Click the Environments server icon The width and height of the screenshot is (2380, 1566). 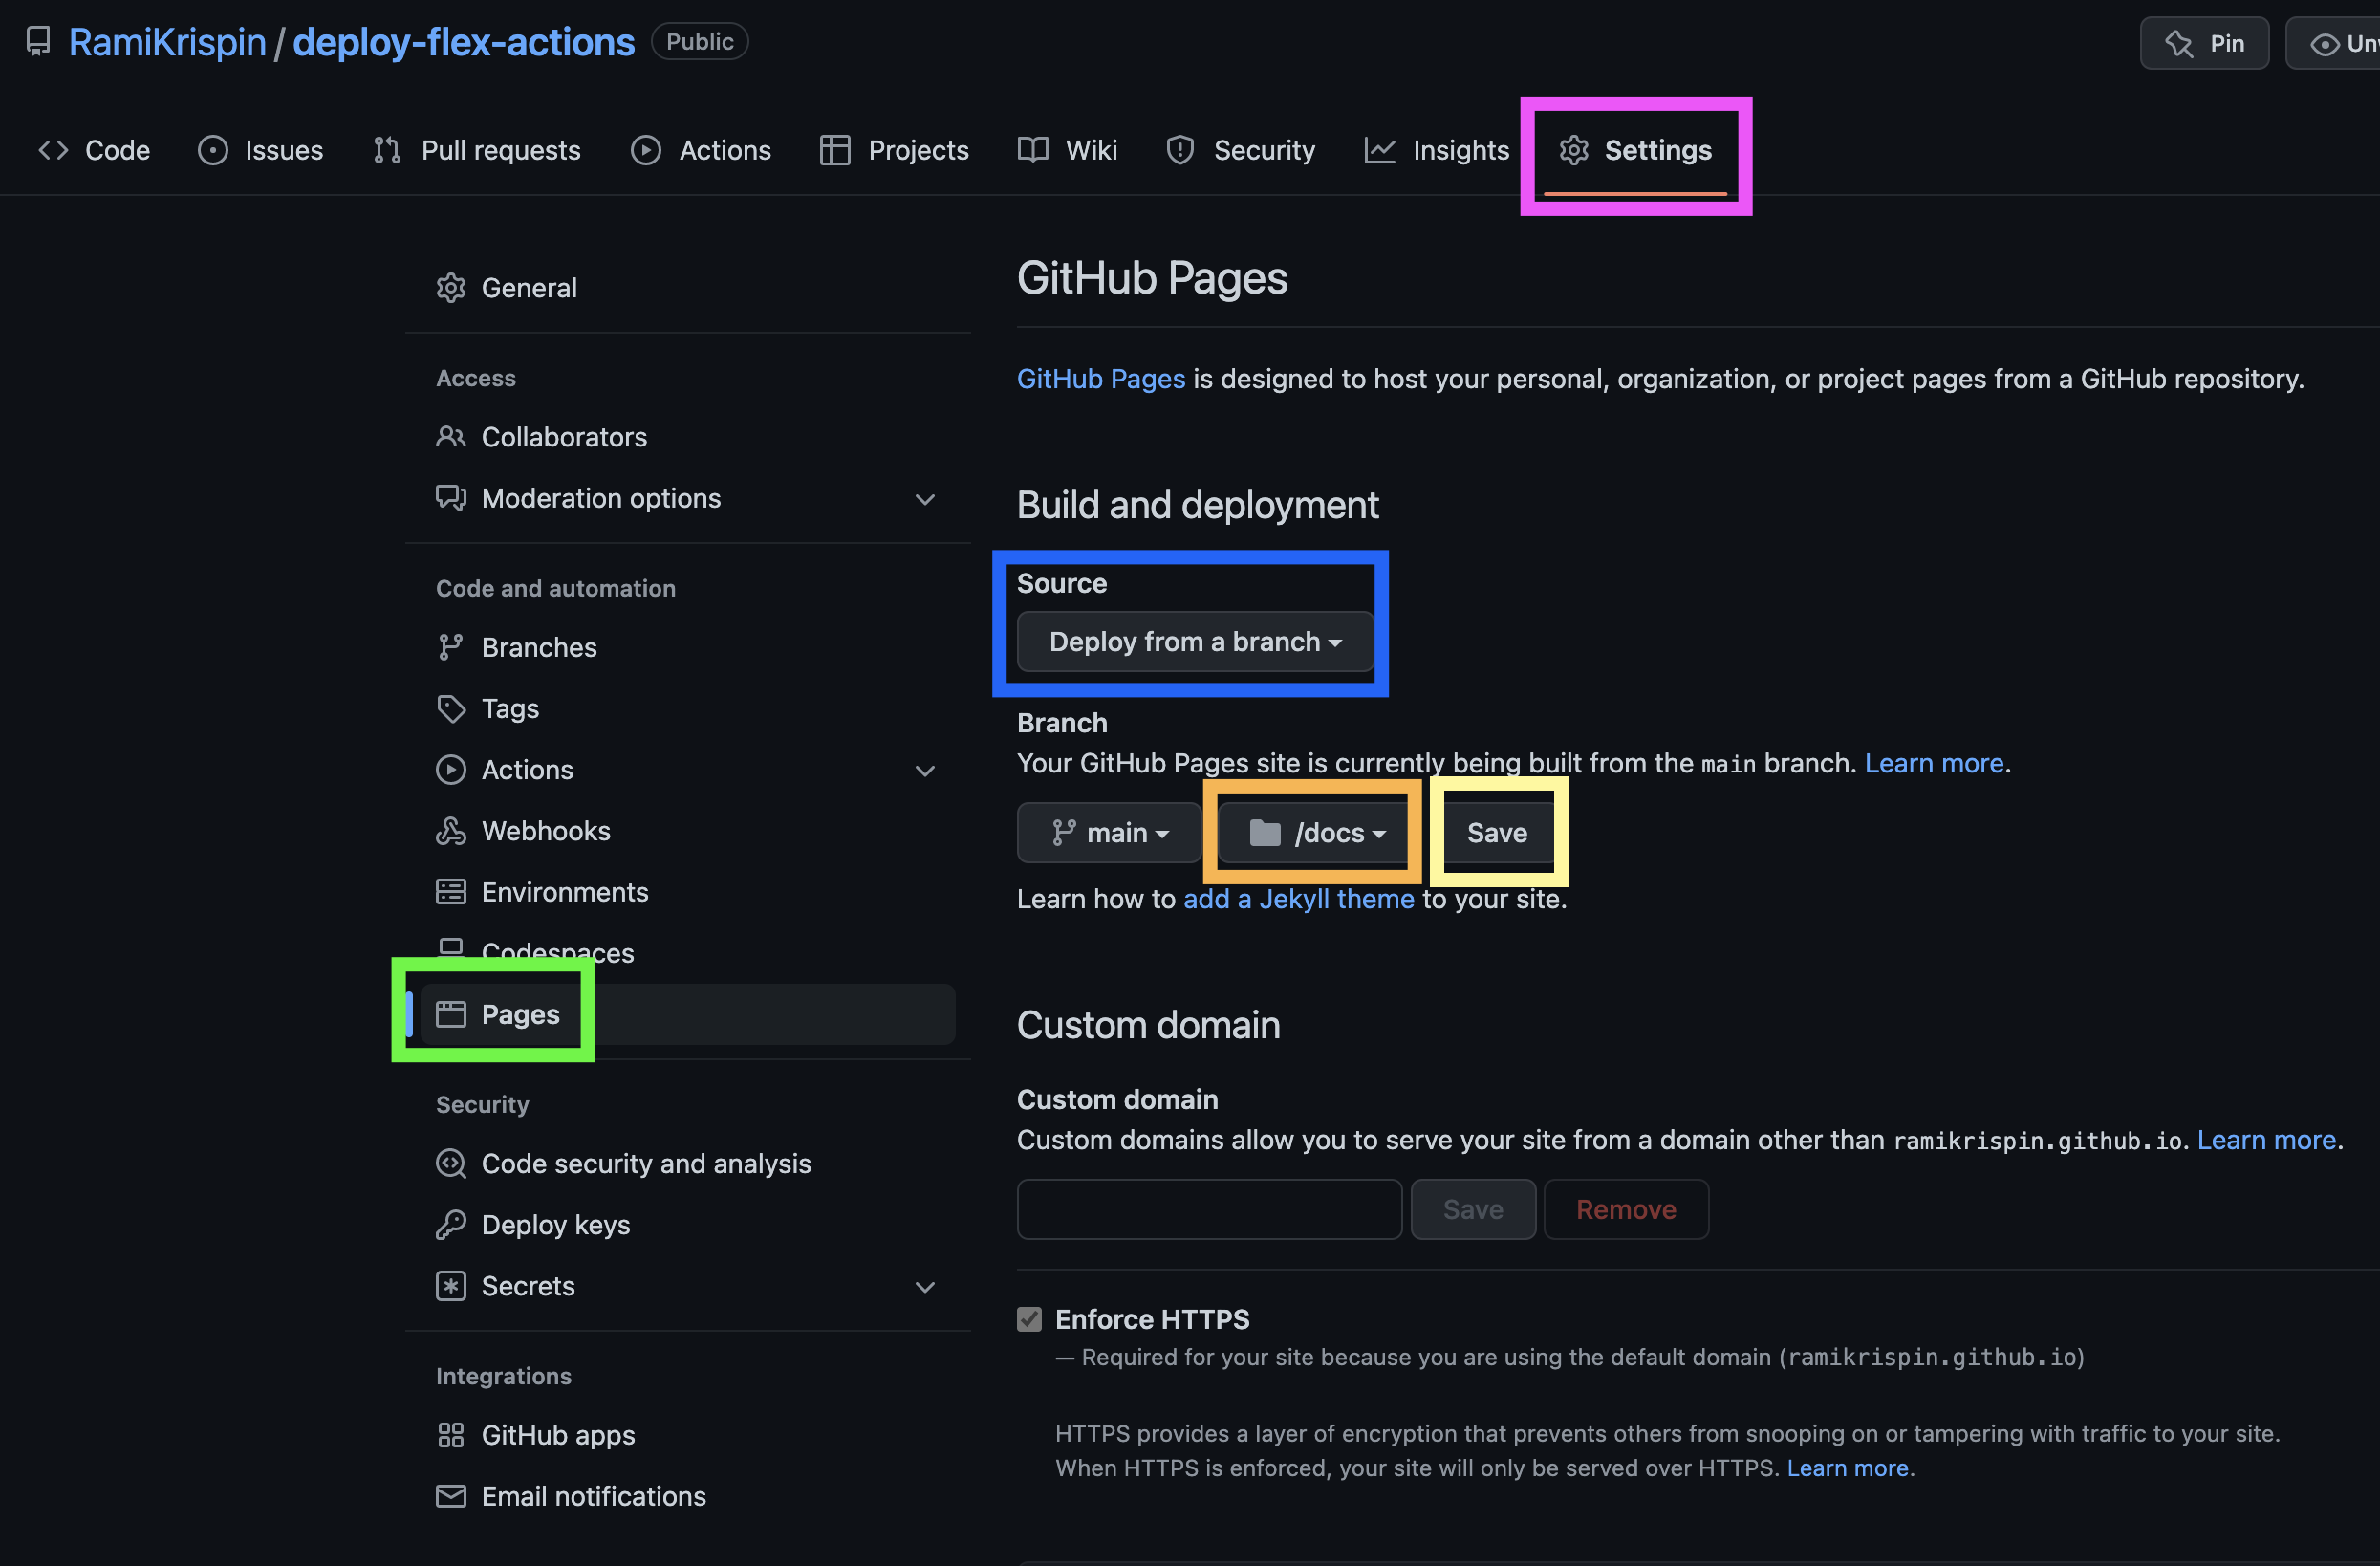[451, 892]
